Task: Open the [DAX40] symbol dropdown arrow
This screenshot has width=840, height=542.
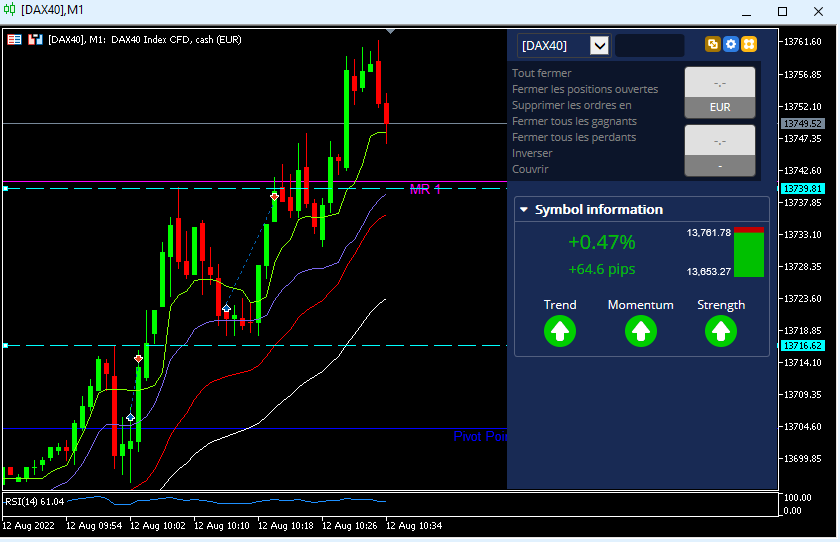Action: point(599,46)
